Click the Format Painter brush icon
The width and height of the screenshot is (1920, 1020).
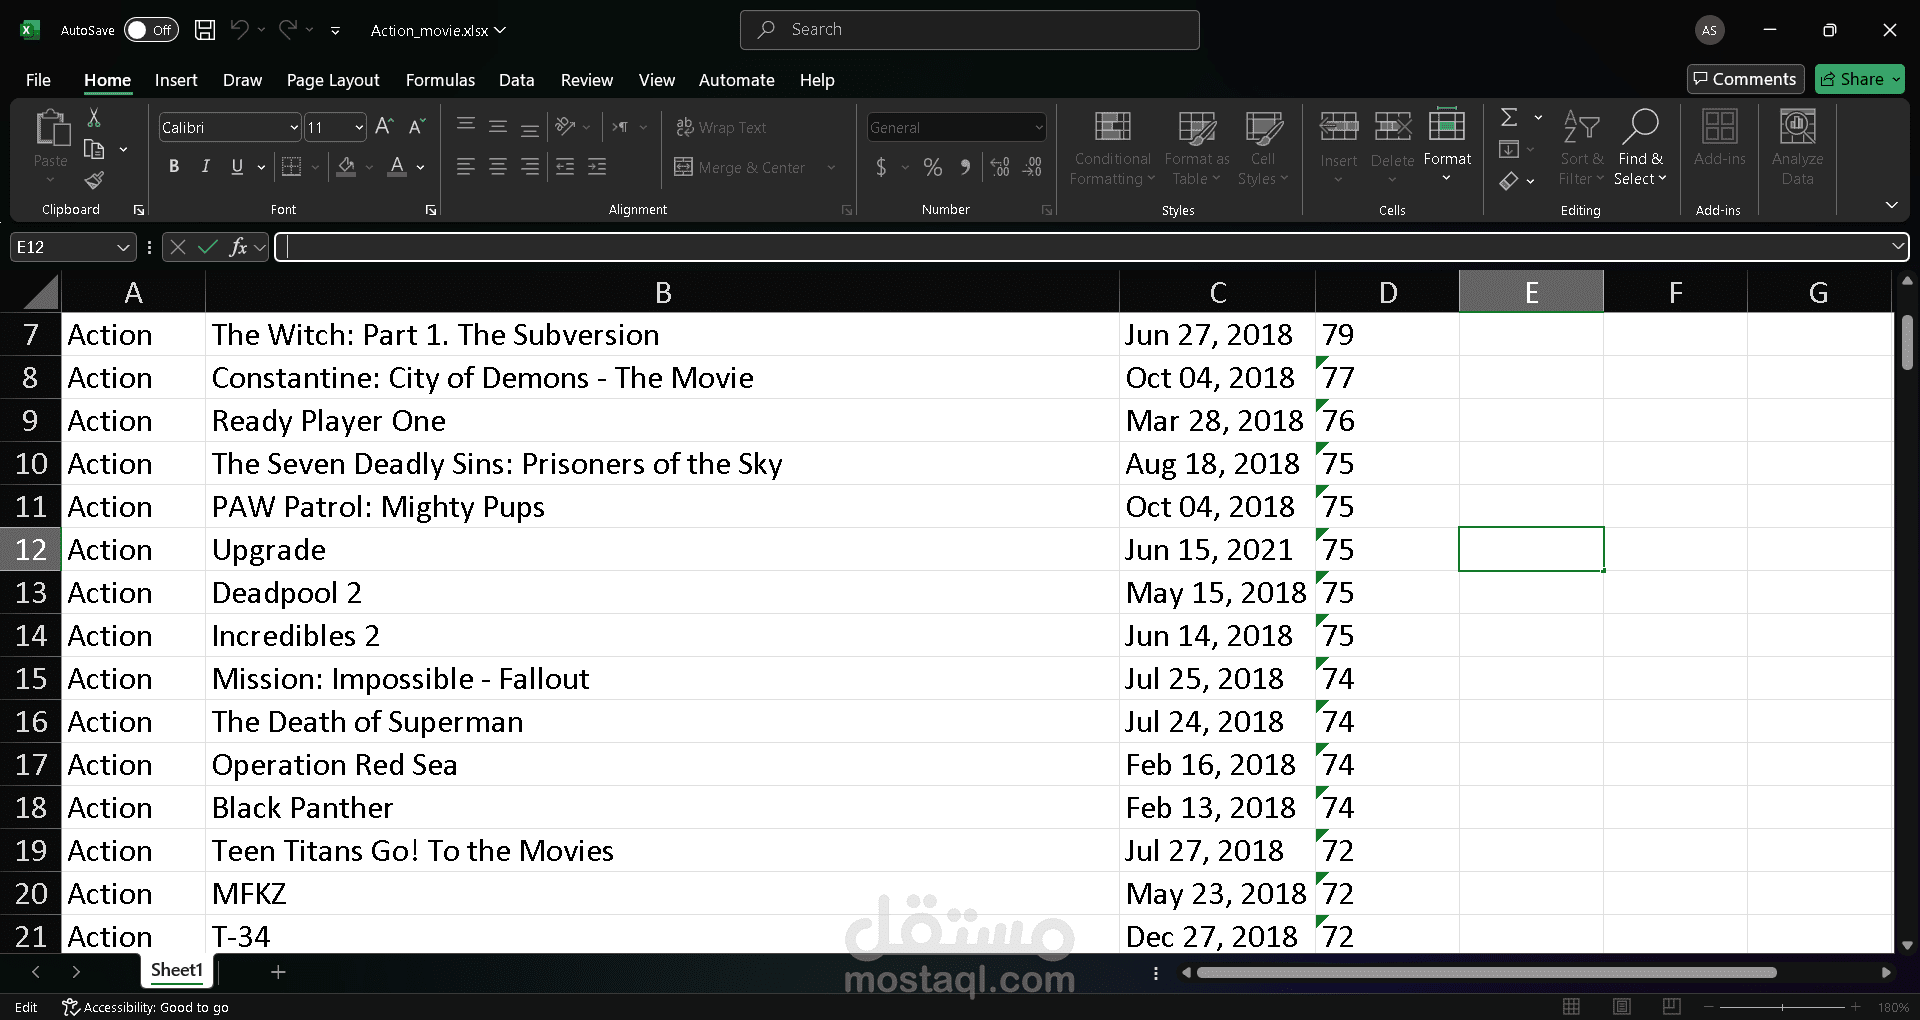point(94,181)
